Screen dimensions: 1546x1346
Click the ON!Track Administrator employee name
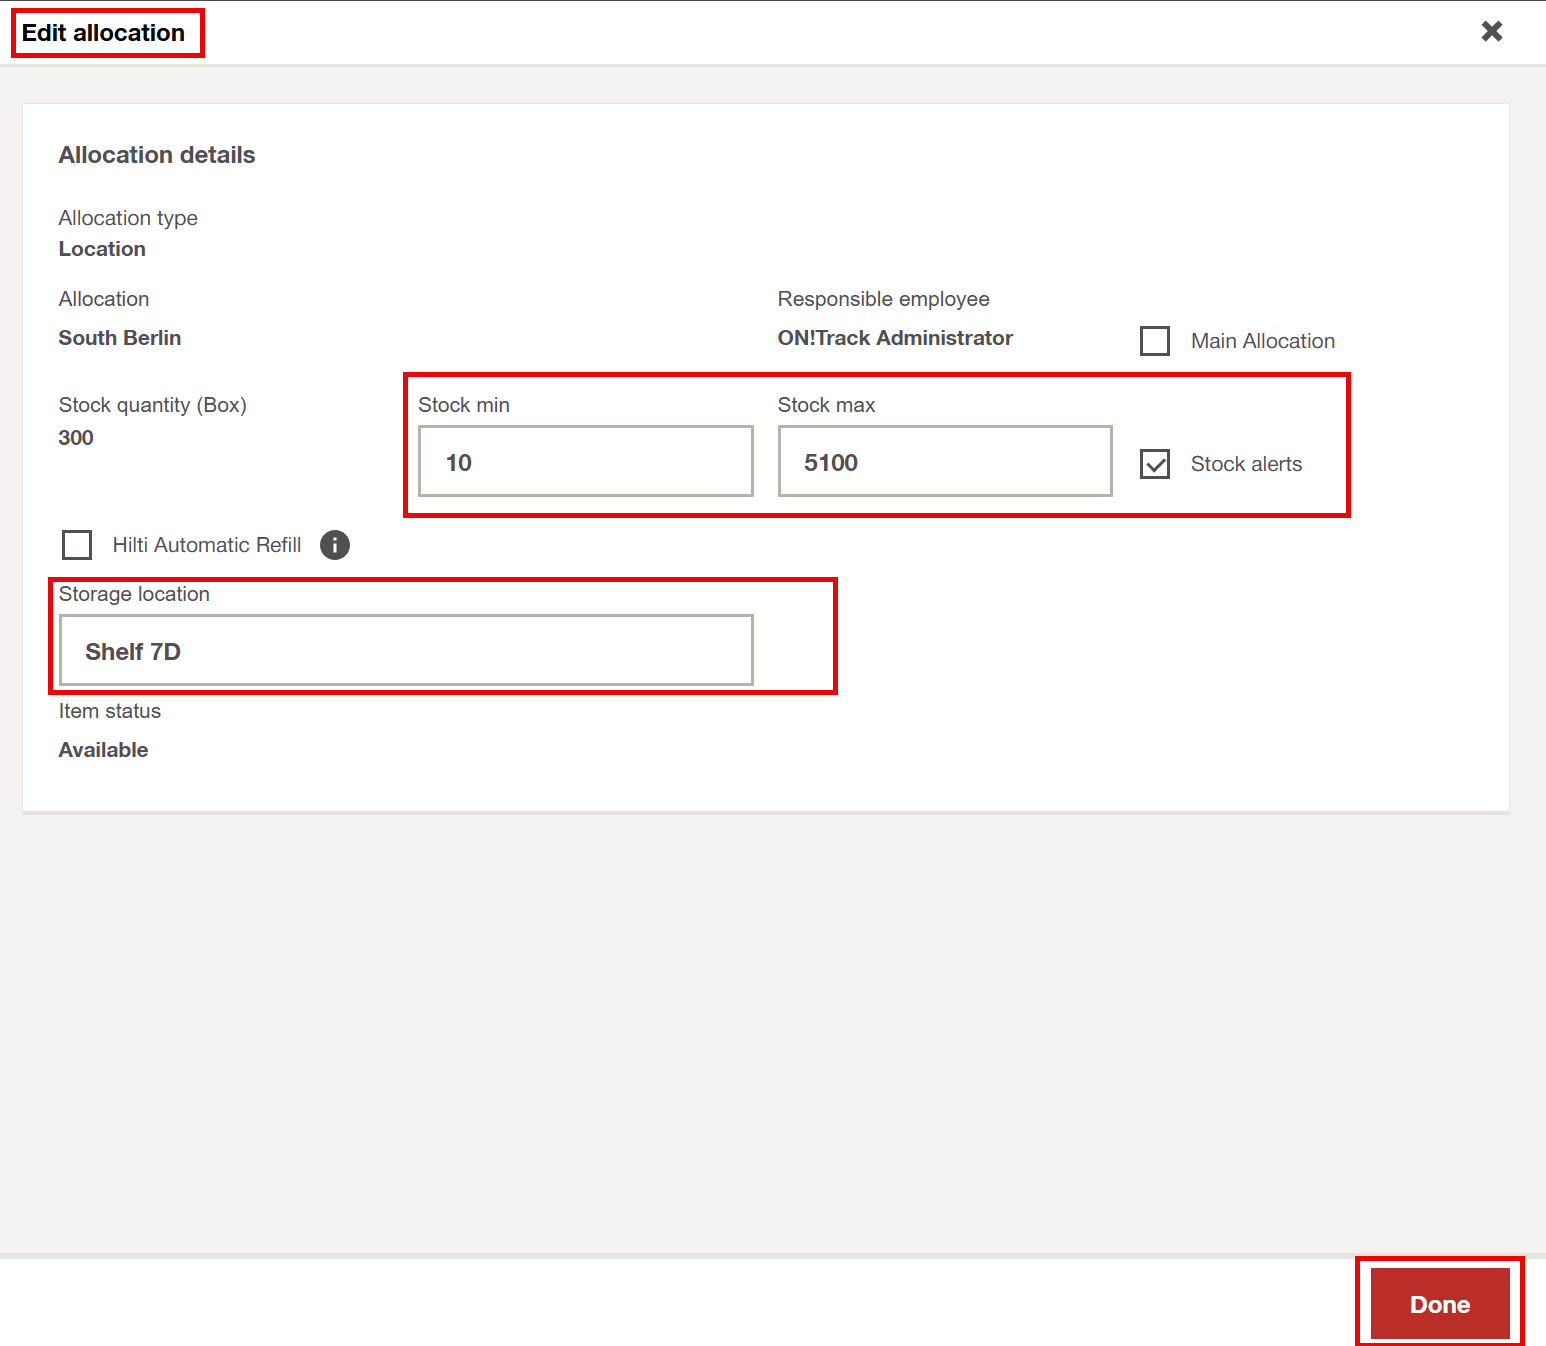coord(895,338)
